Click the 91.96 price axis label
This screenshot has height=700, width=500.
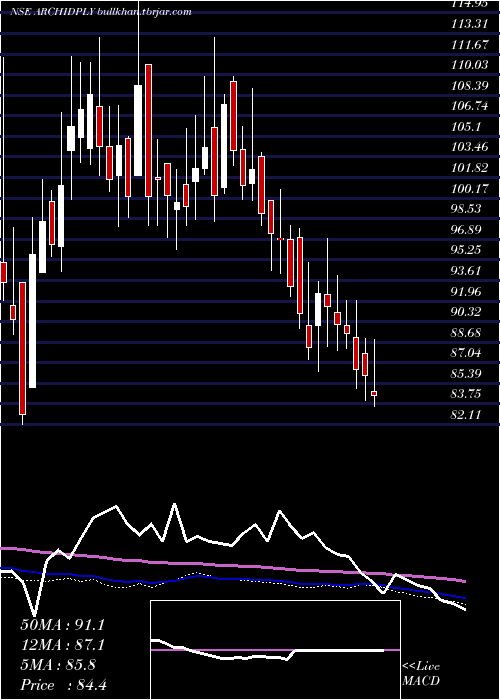(x=465, y=292)
